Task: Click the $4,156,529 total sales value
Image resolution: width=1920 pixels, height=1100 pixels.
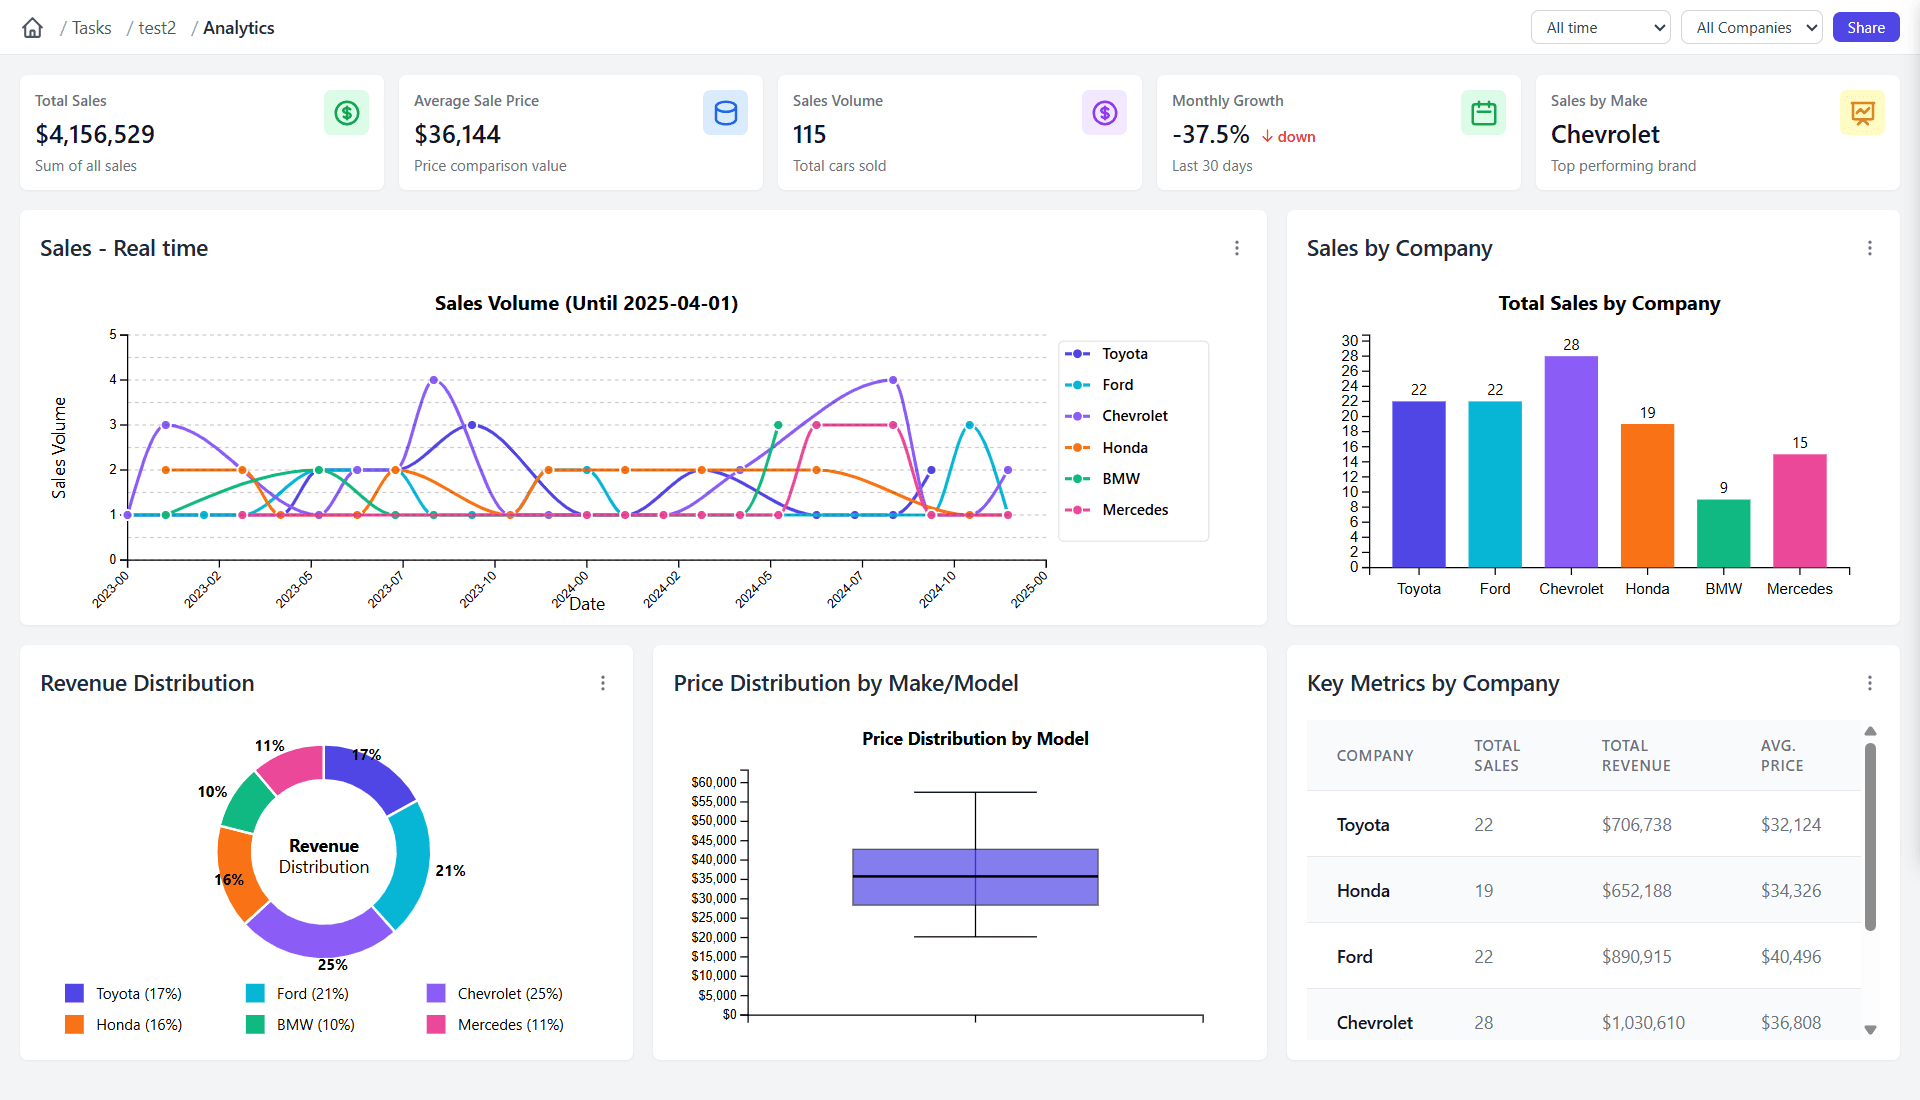Action: [95, 134]
